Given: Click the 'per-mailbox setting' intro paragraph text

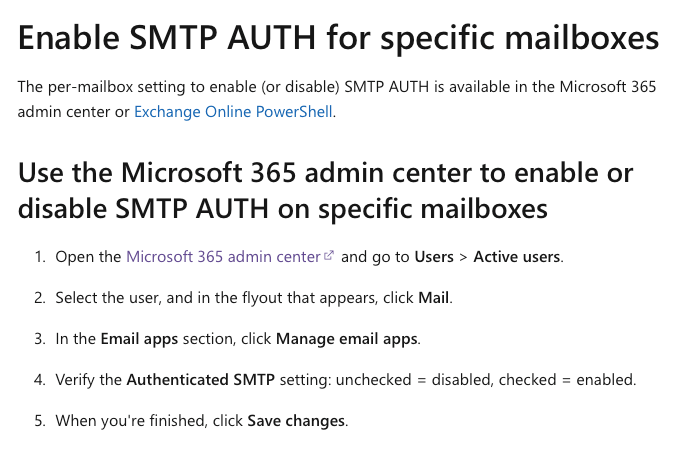Looking at the screenshot, I should click(x=337, y=99).
